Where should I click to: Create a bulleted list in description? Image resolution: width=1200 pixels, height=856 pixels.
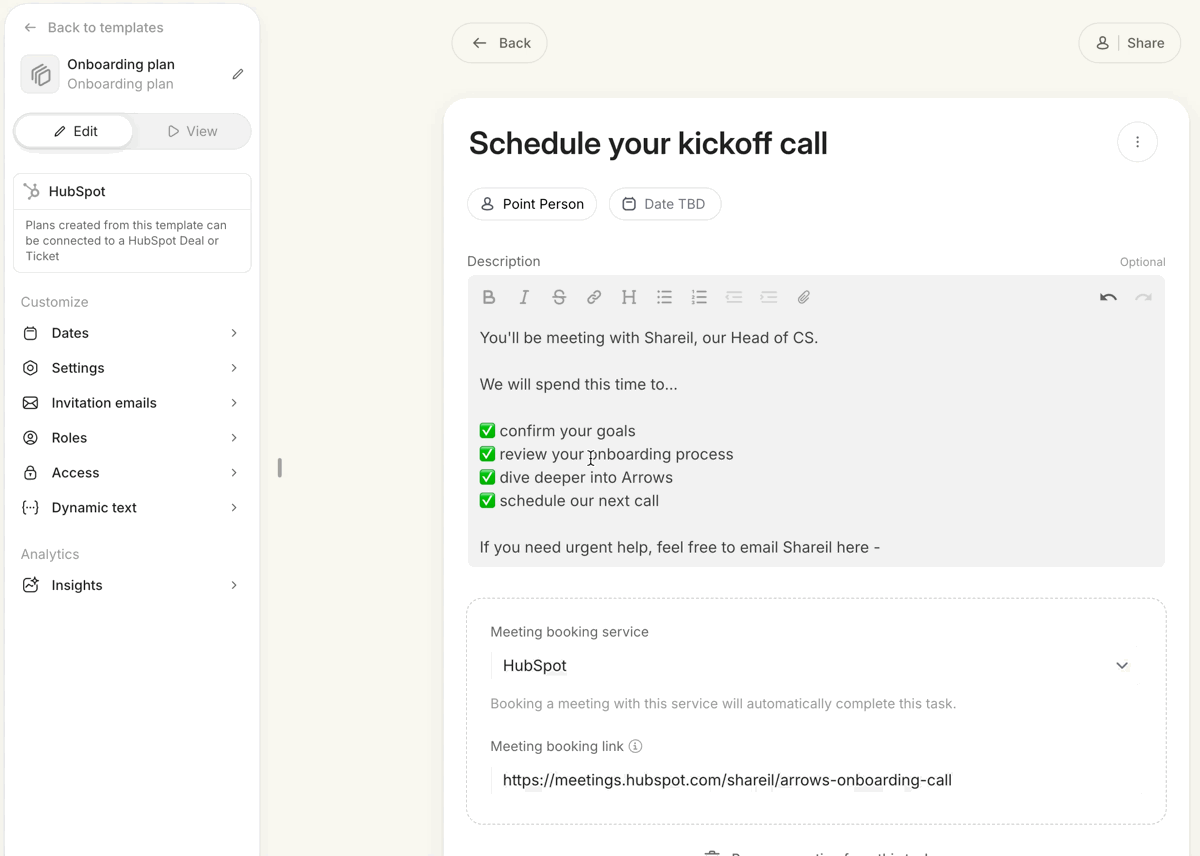(x=664, y=297)
